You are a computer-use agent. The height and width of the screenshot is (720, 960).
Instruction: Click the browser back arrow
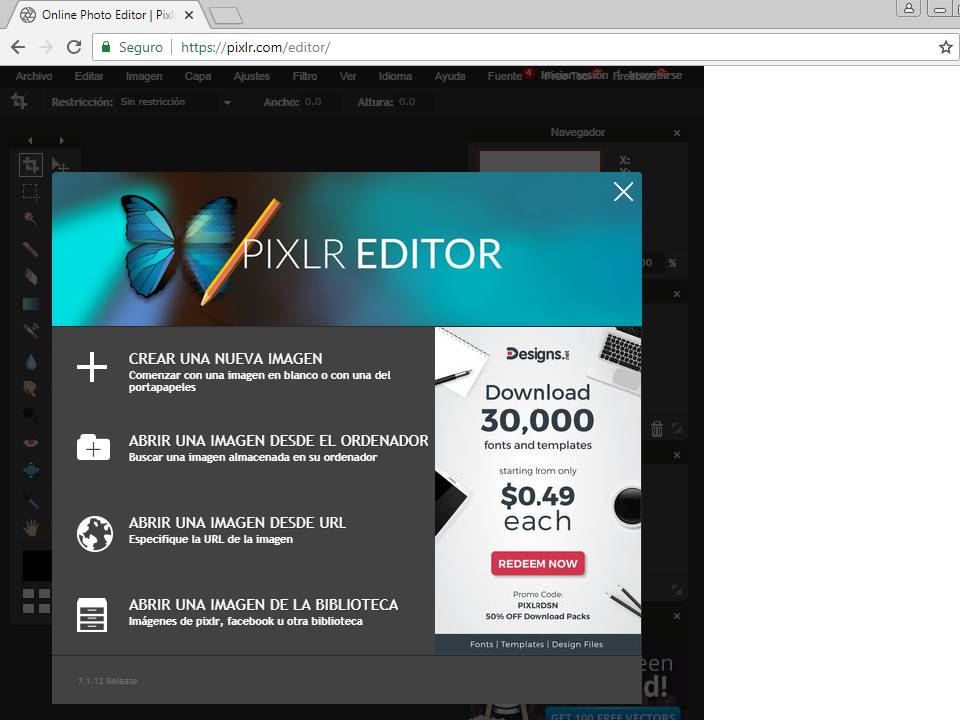[18, 47]
